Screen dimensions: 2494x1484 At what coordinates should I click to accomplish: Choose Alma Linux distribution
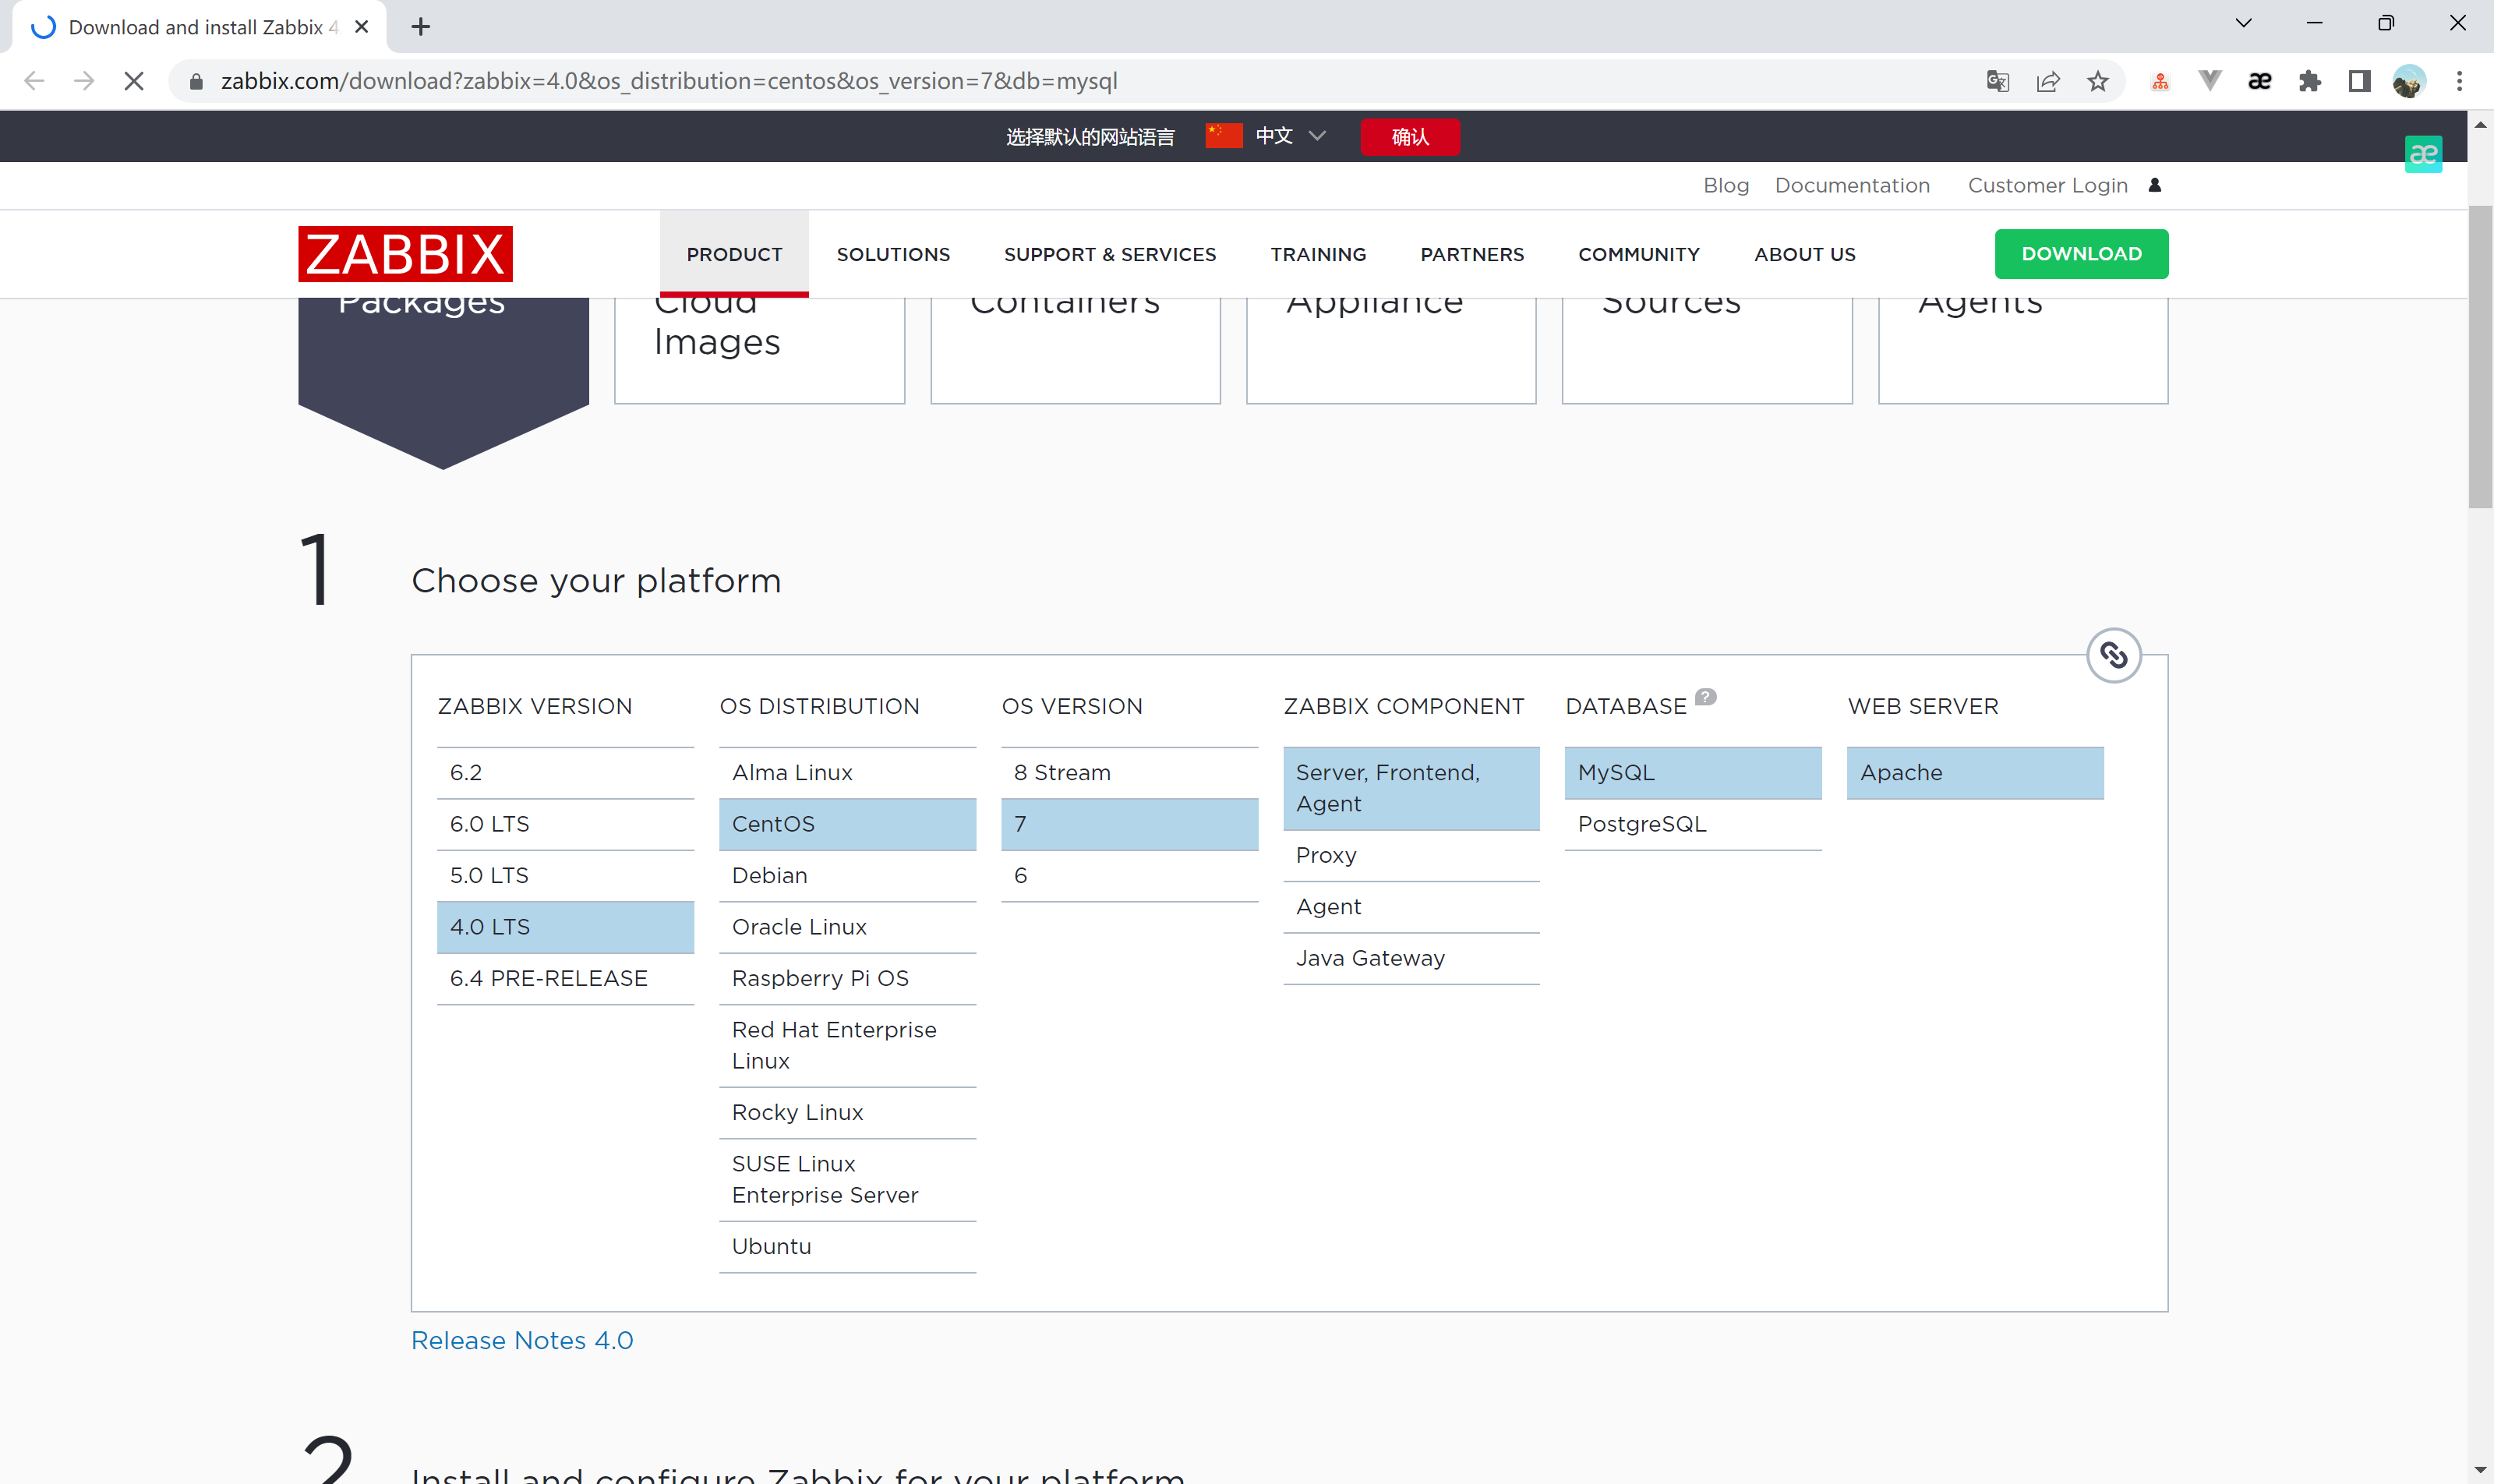click(847, 773)
